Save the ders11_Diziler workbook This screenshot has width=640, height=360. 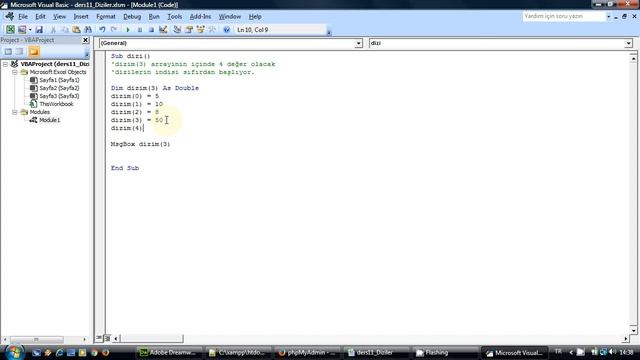point(39,29)
